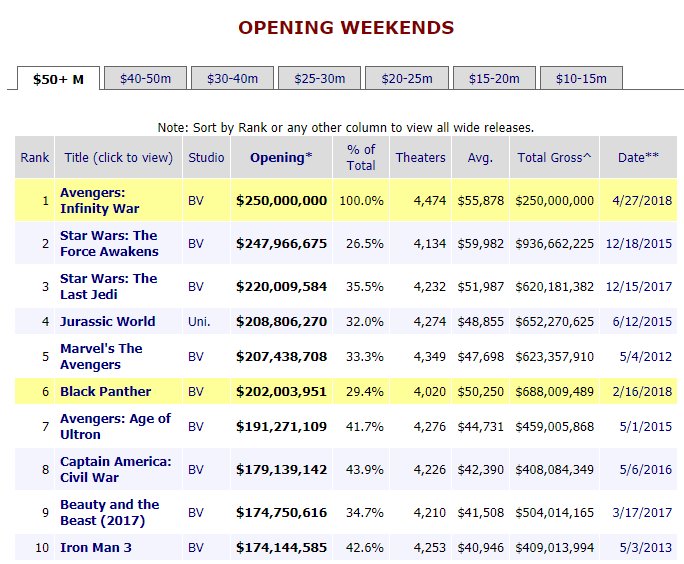Switch to the $40-50m tab
The height and width of the screenshot is (564, 684).
145,78
